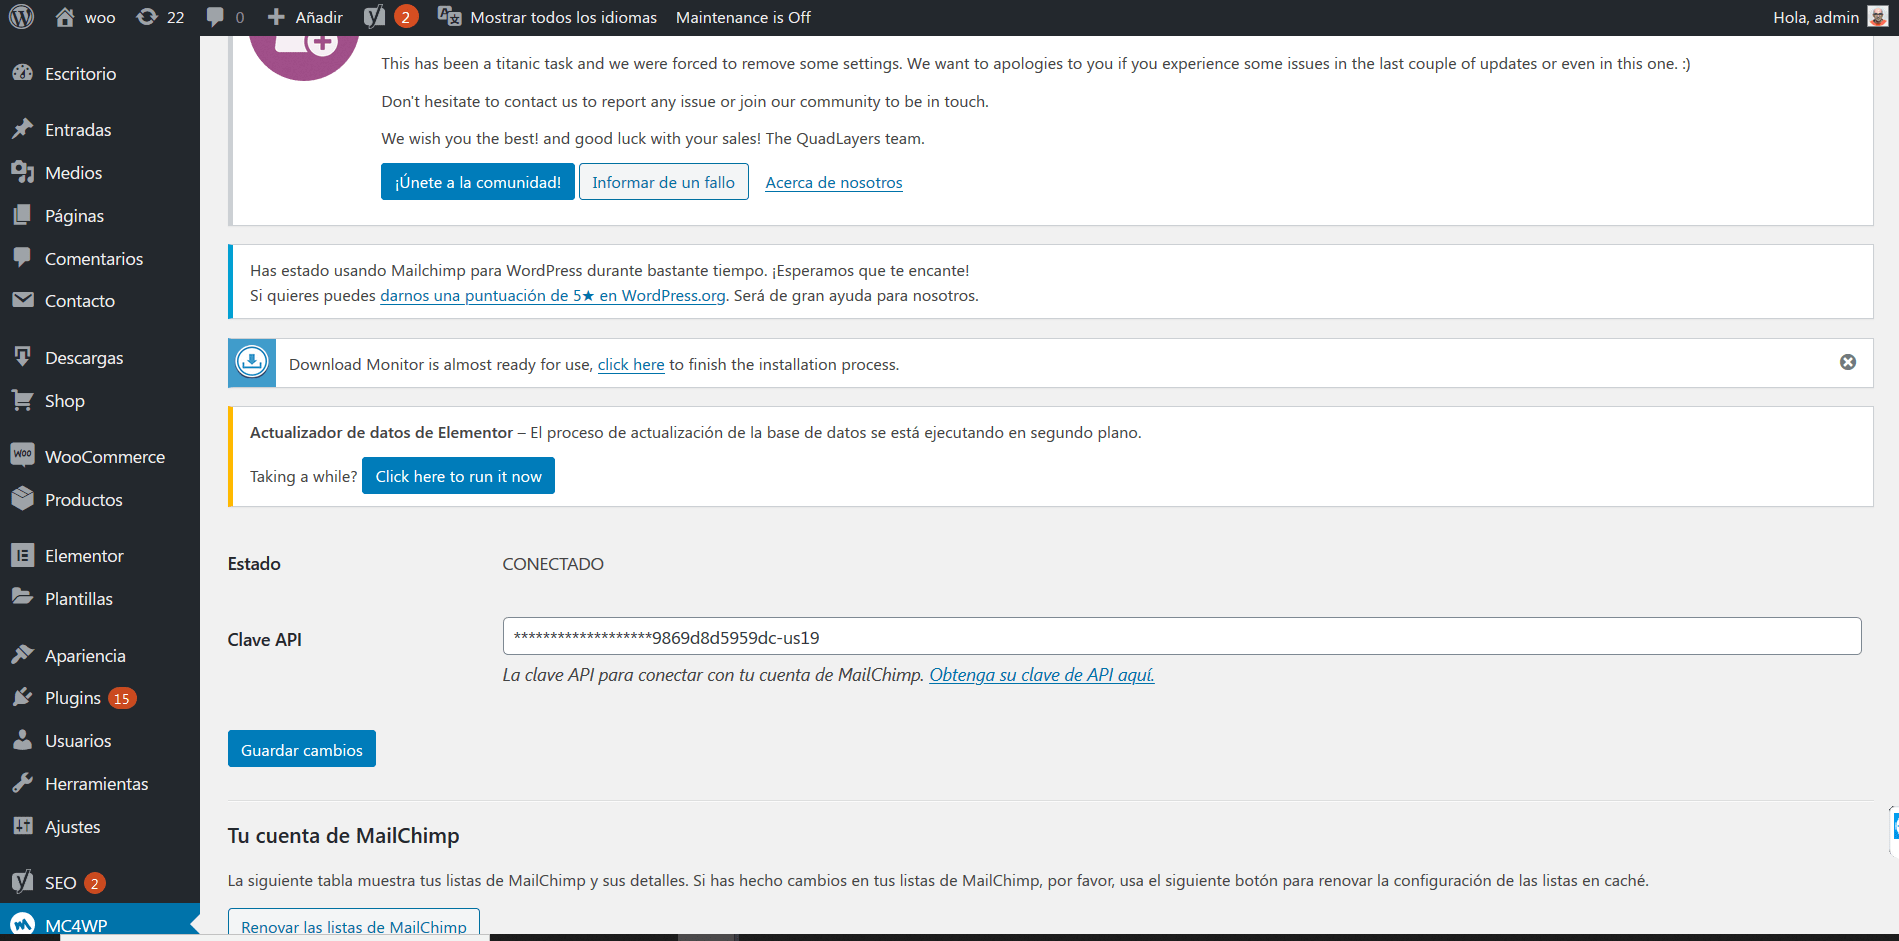Dismiss the Download Monitor notice
Image resolution: width=1899 pixels, height=941 pixels.
pyautogui.click(x=1848, y=362)
